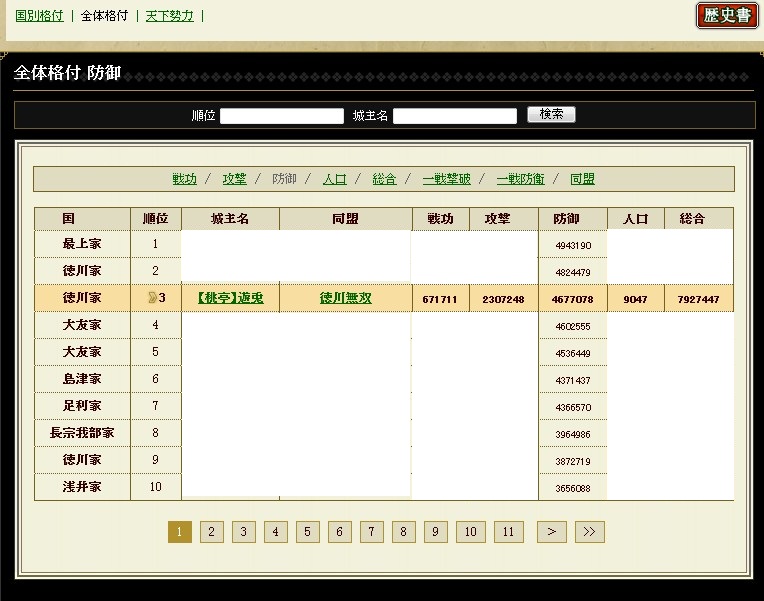Screen dimensions: 764x601
Task: Go to page 9 in pagination
Action: click(x=436, y=532)
